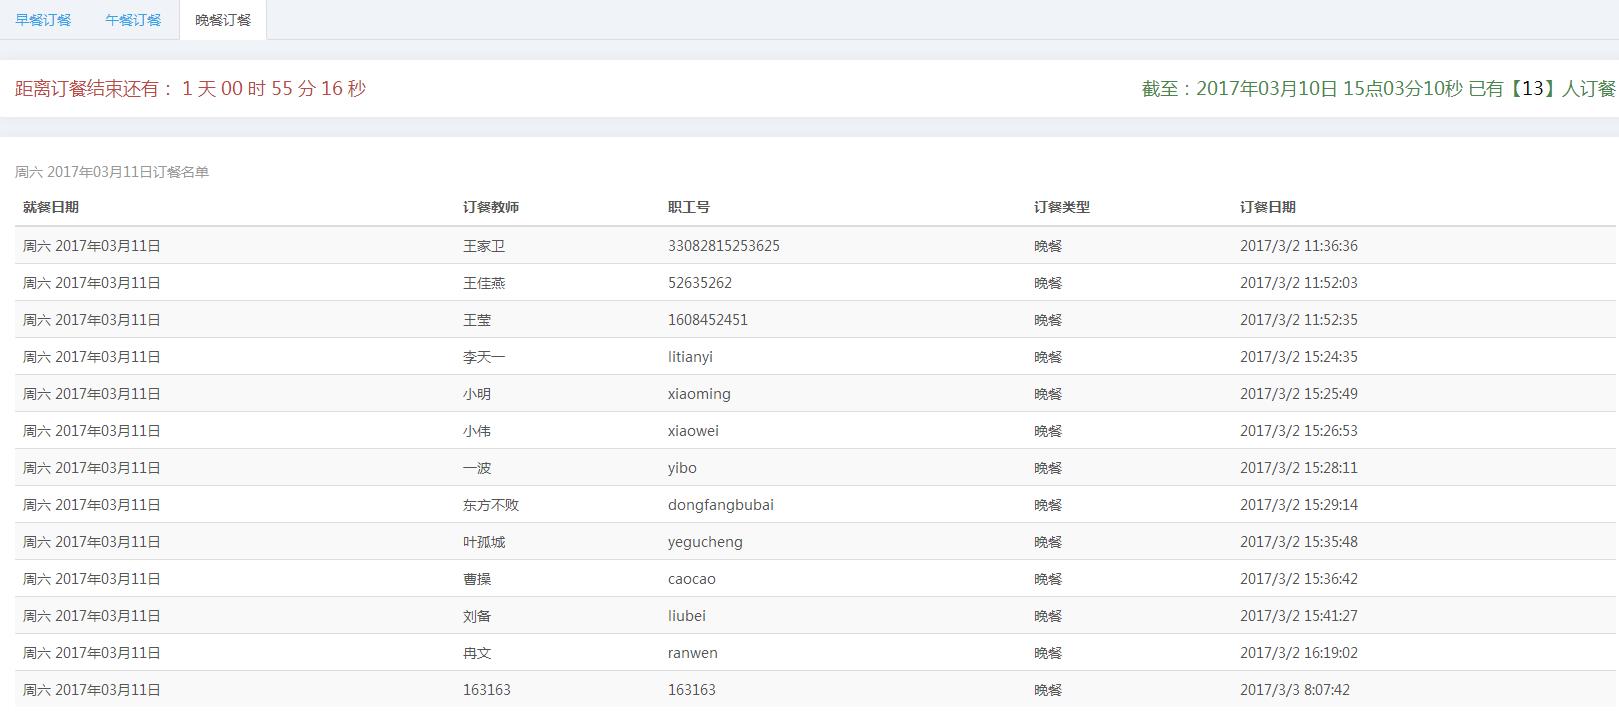
Task: Click the 订餐教师 column header
Action: [x=491, y=207]
